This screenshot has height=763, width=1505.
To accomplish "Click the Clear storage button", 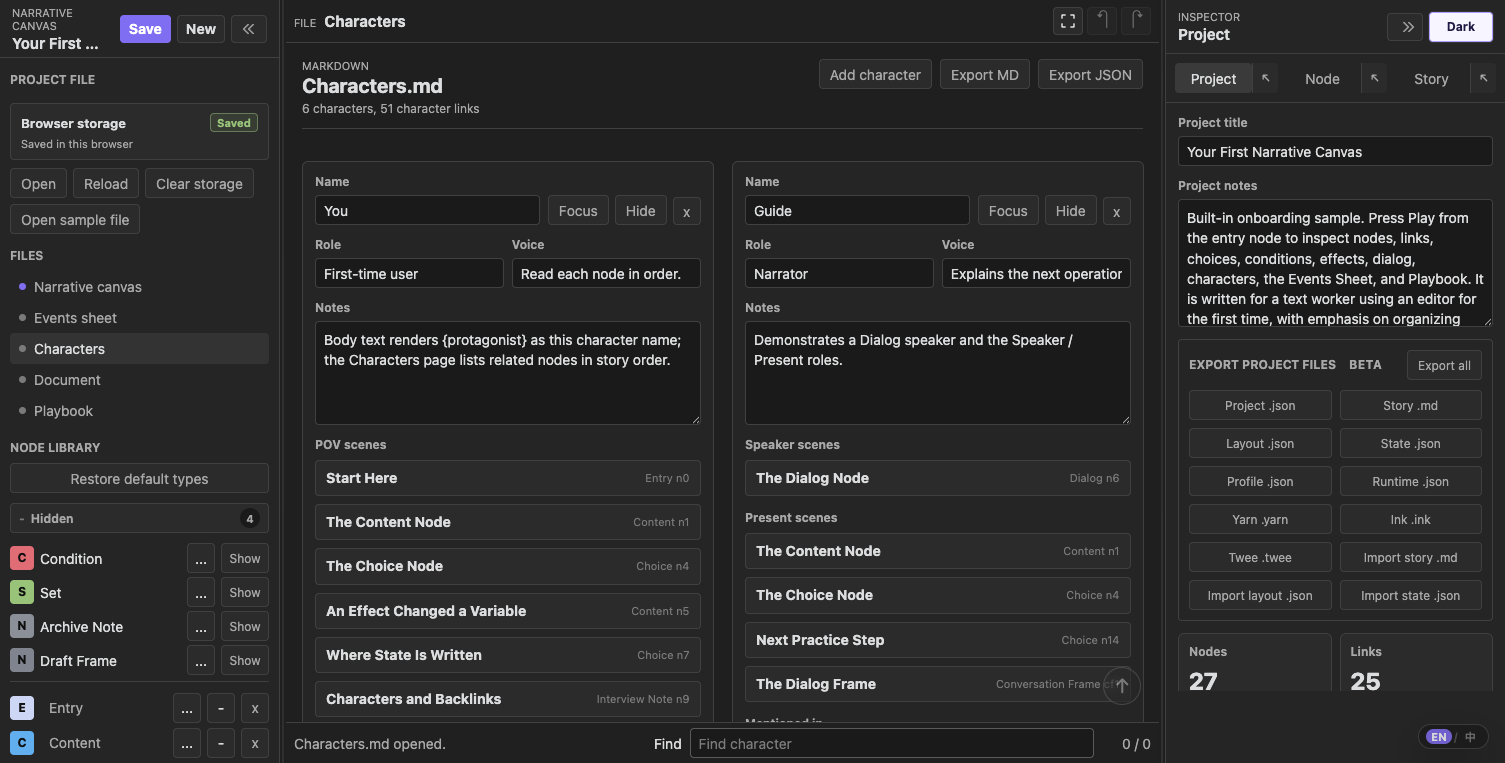I will coord(199,184).
